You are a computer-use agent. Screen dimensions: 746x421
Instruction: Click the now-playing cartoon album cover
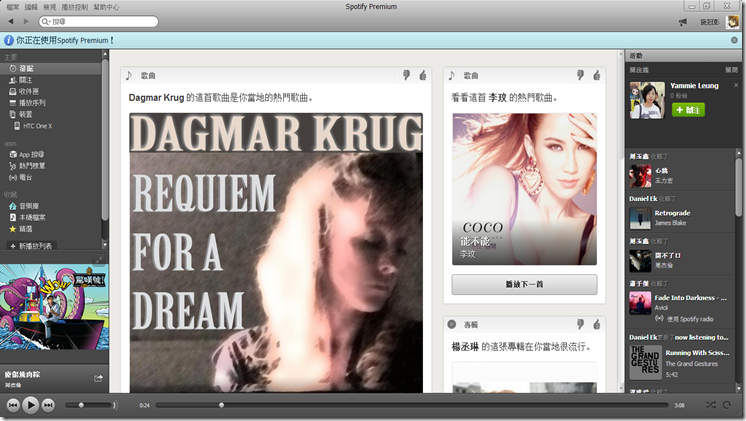54,307
